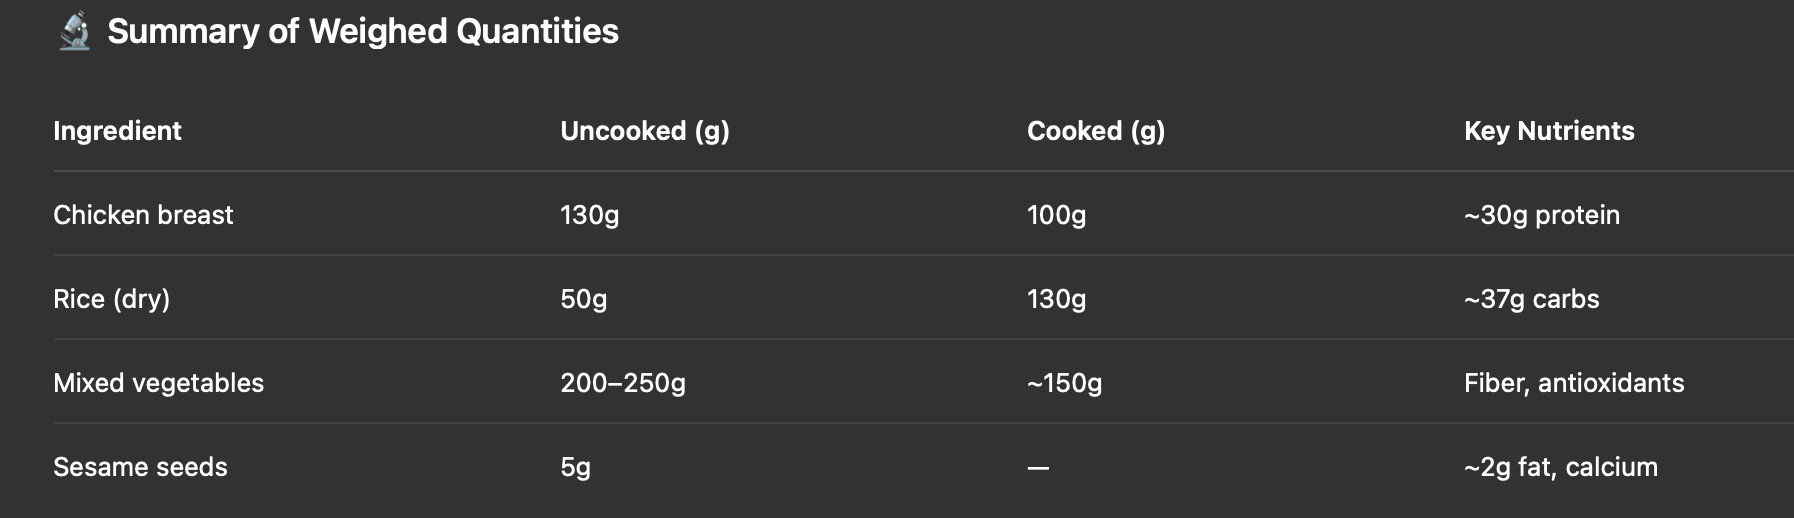Click the Uncooked (g) column header

click(645, 131)
